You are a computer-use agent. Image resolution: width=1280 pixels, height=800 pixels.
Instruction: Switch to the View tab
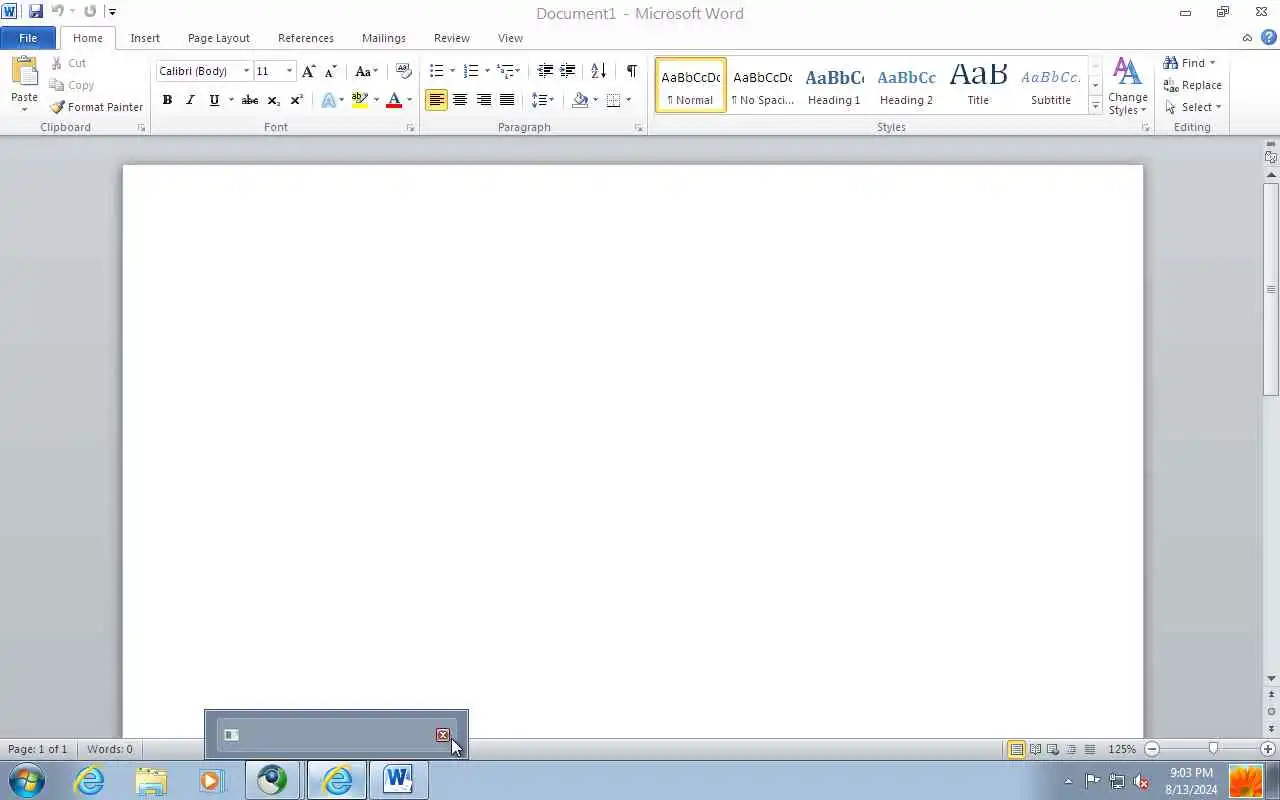(x=510, y=38)
